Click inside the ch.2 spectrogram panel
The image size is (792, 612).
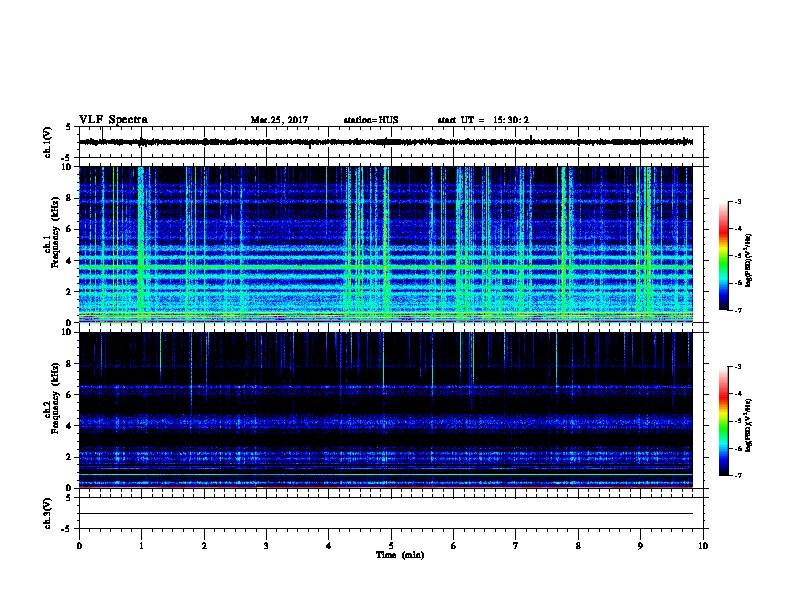point(385,410)
